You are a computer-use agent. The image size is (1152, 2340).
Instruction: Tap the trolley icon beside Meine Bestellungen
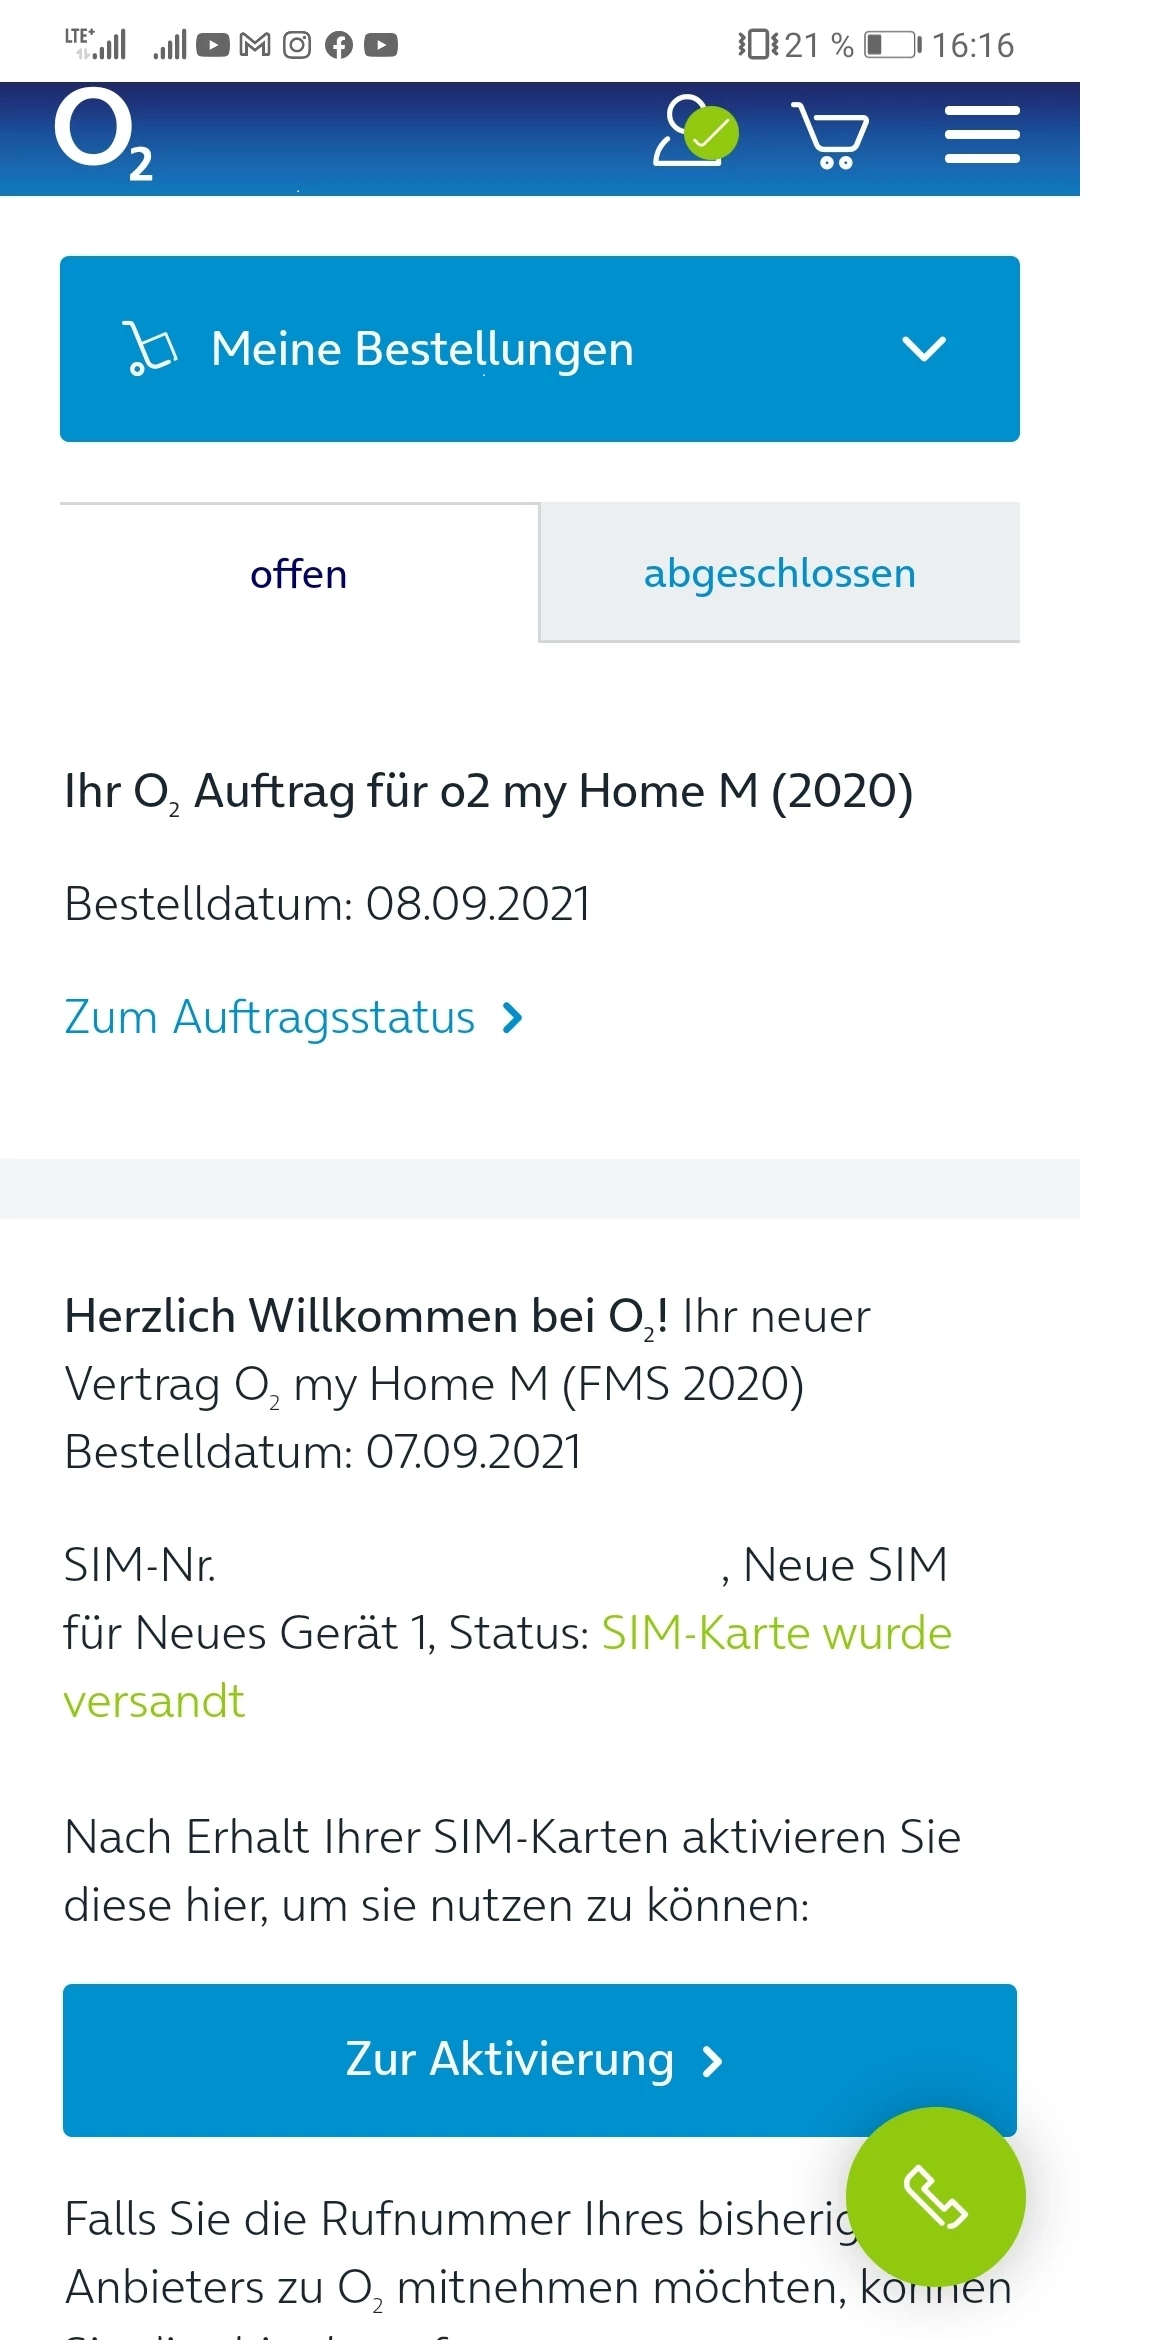150,349
